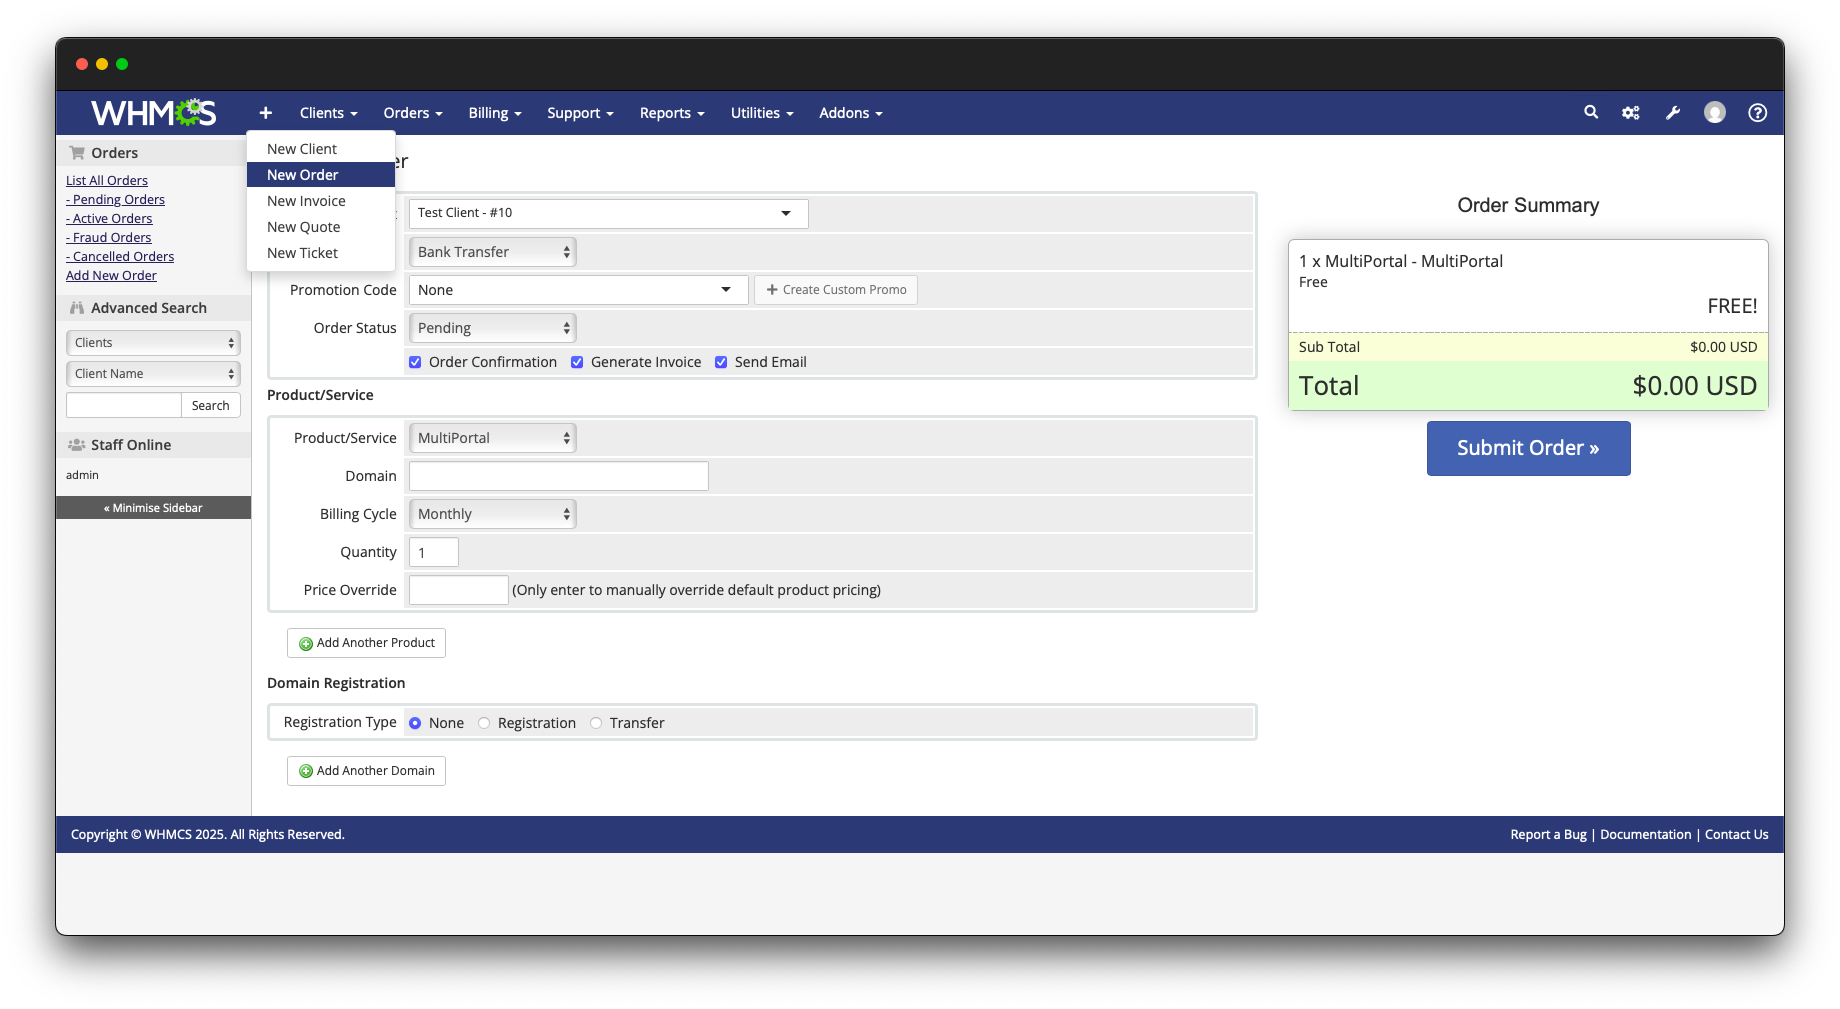Open the Utilities navbar menu
Screen dimensions: 1840x1009
(x=762, y=113)
